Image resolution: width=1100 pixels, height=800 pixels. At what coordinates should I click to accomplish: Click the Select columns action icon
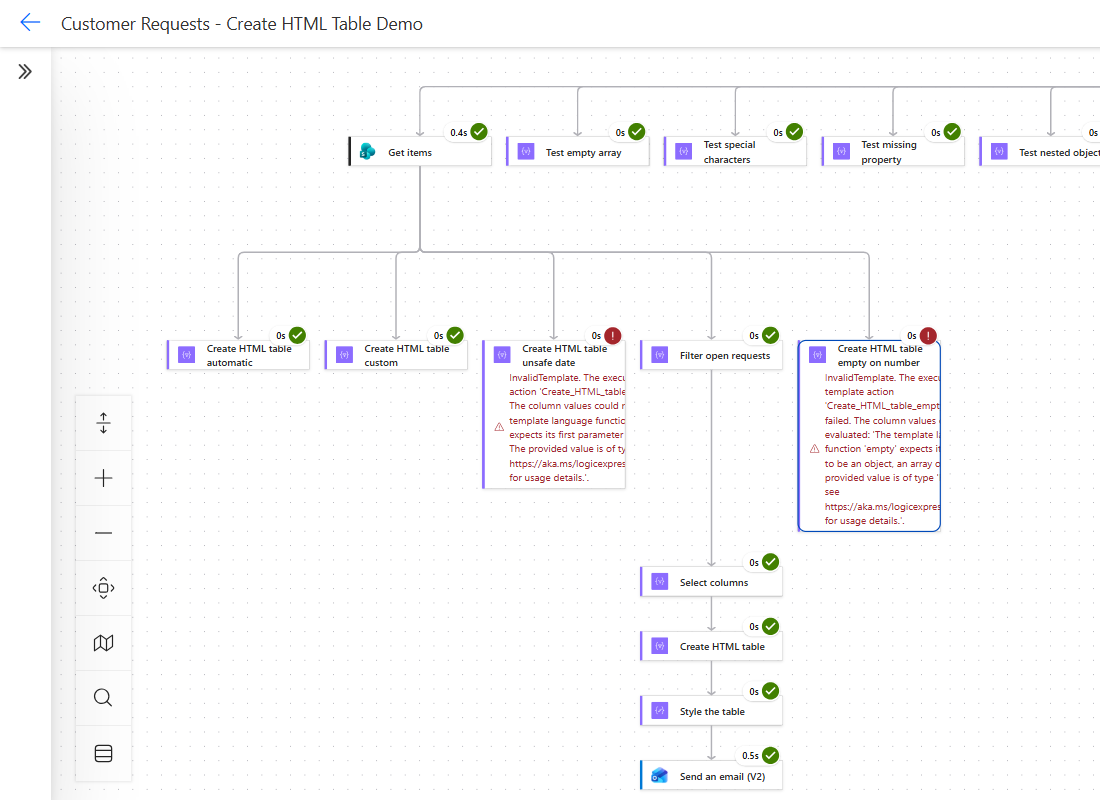[x=660, y=582]
